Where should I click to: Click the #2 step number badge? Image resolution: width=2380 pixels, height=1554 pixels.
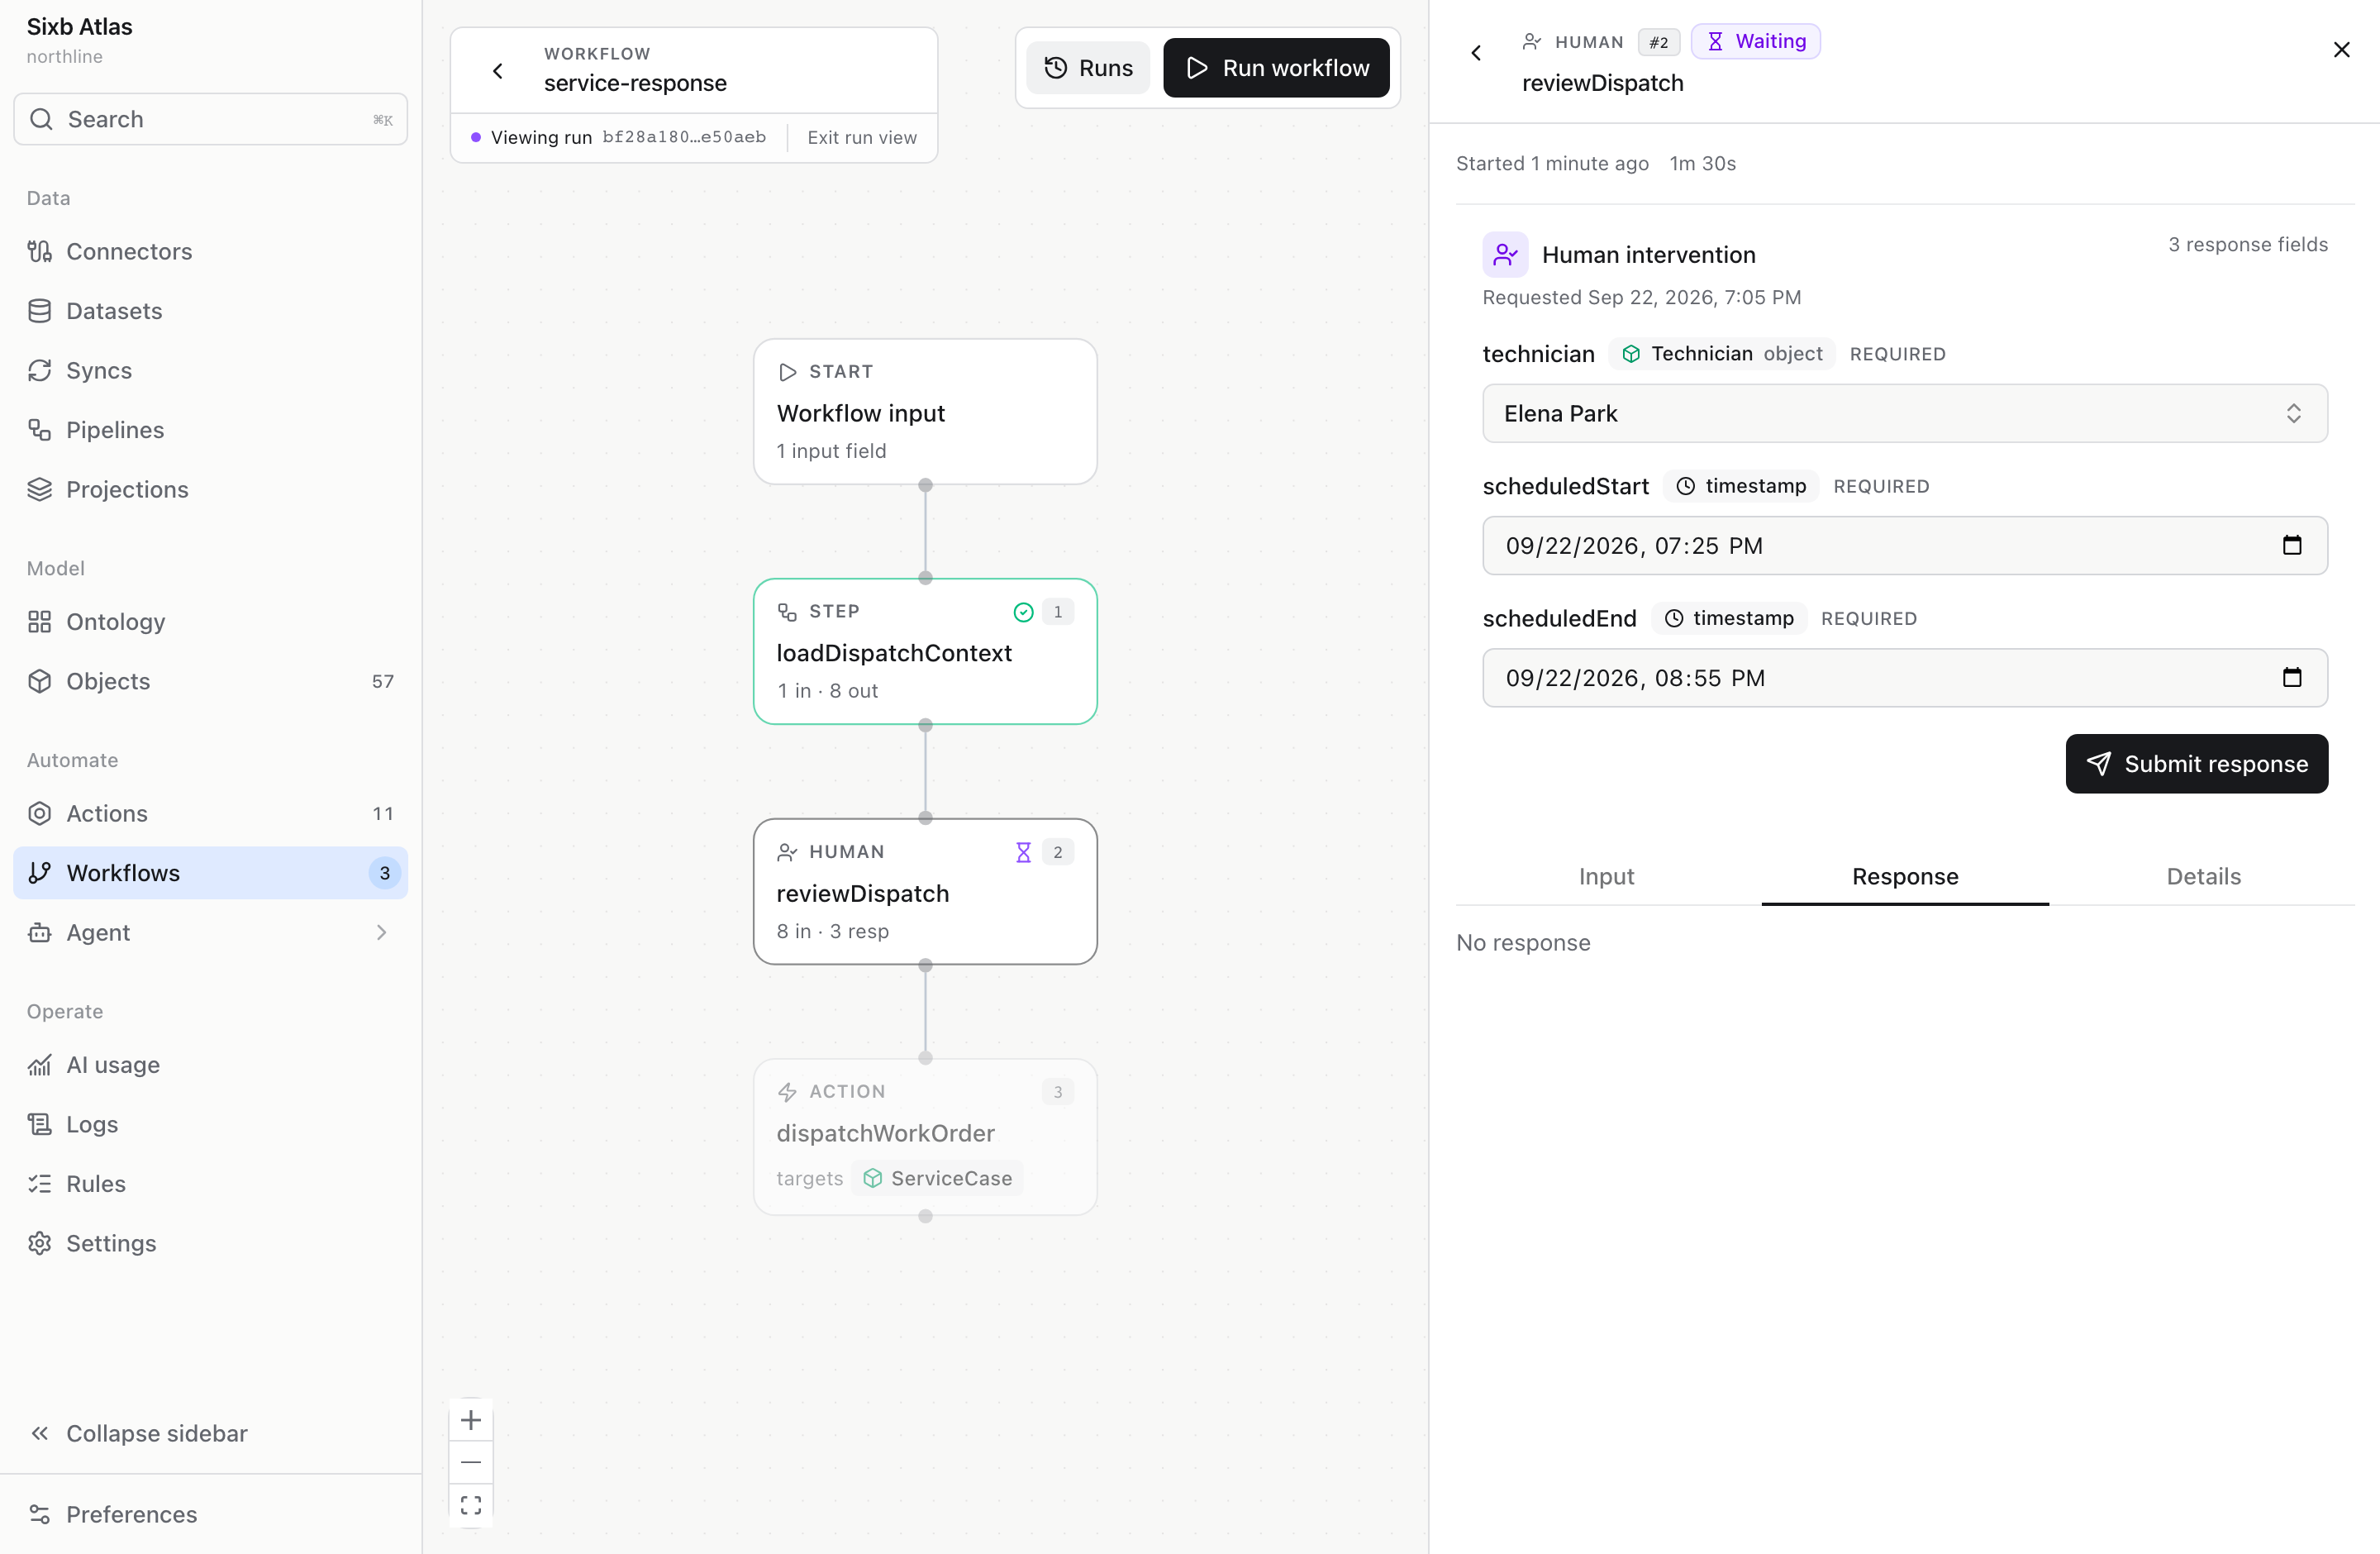(1659, 42)
